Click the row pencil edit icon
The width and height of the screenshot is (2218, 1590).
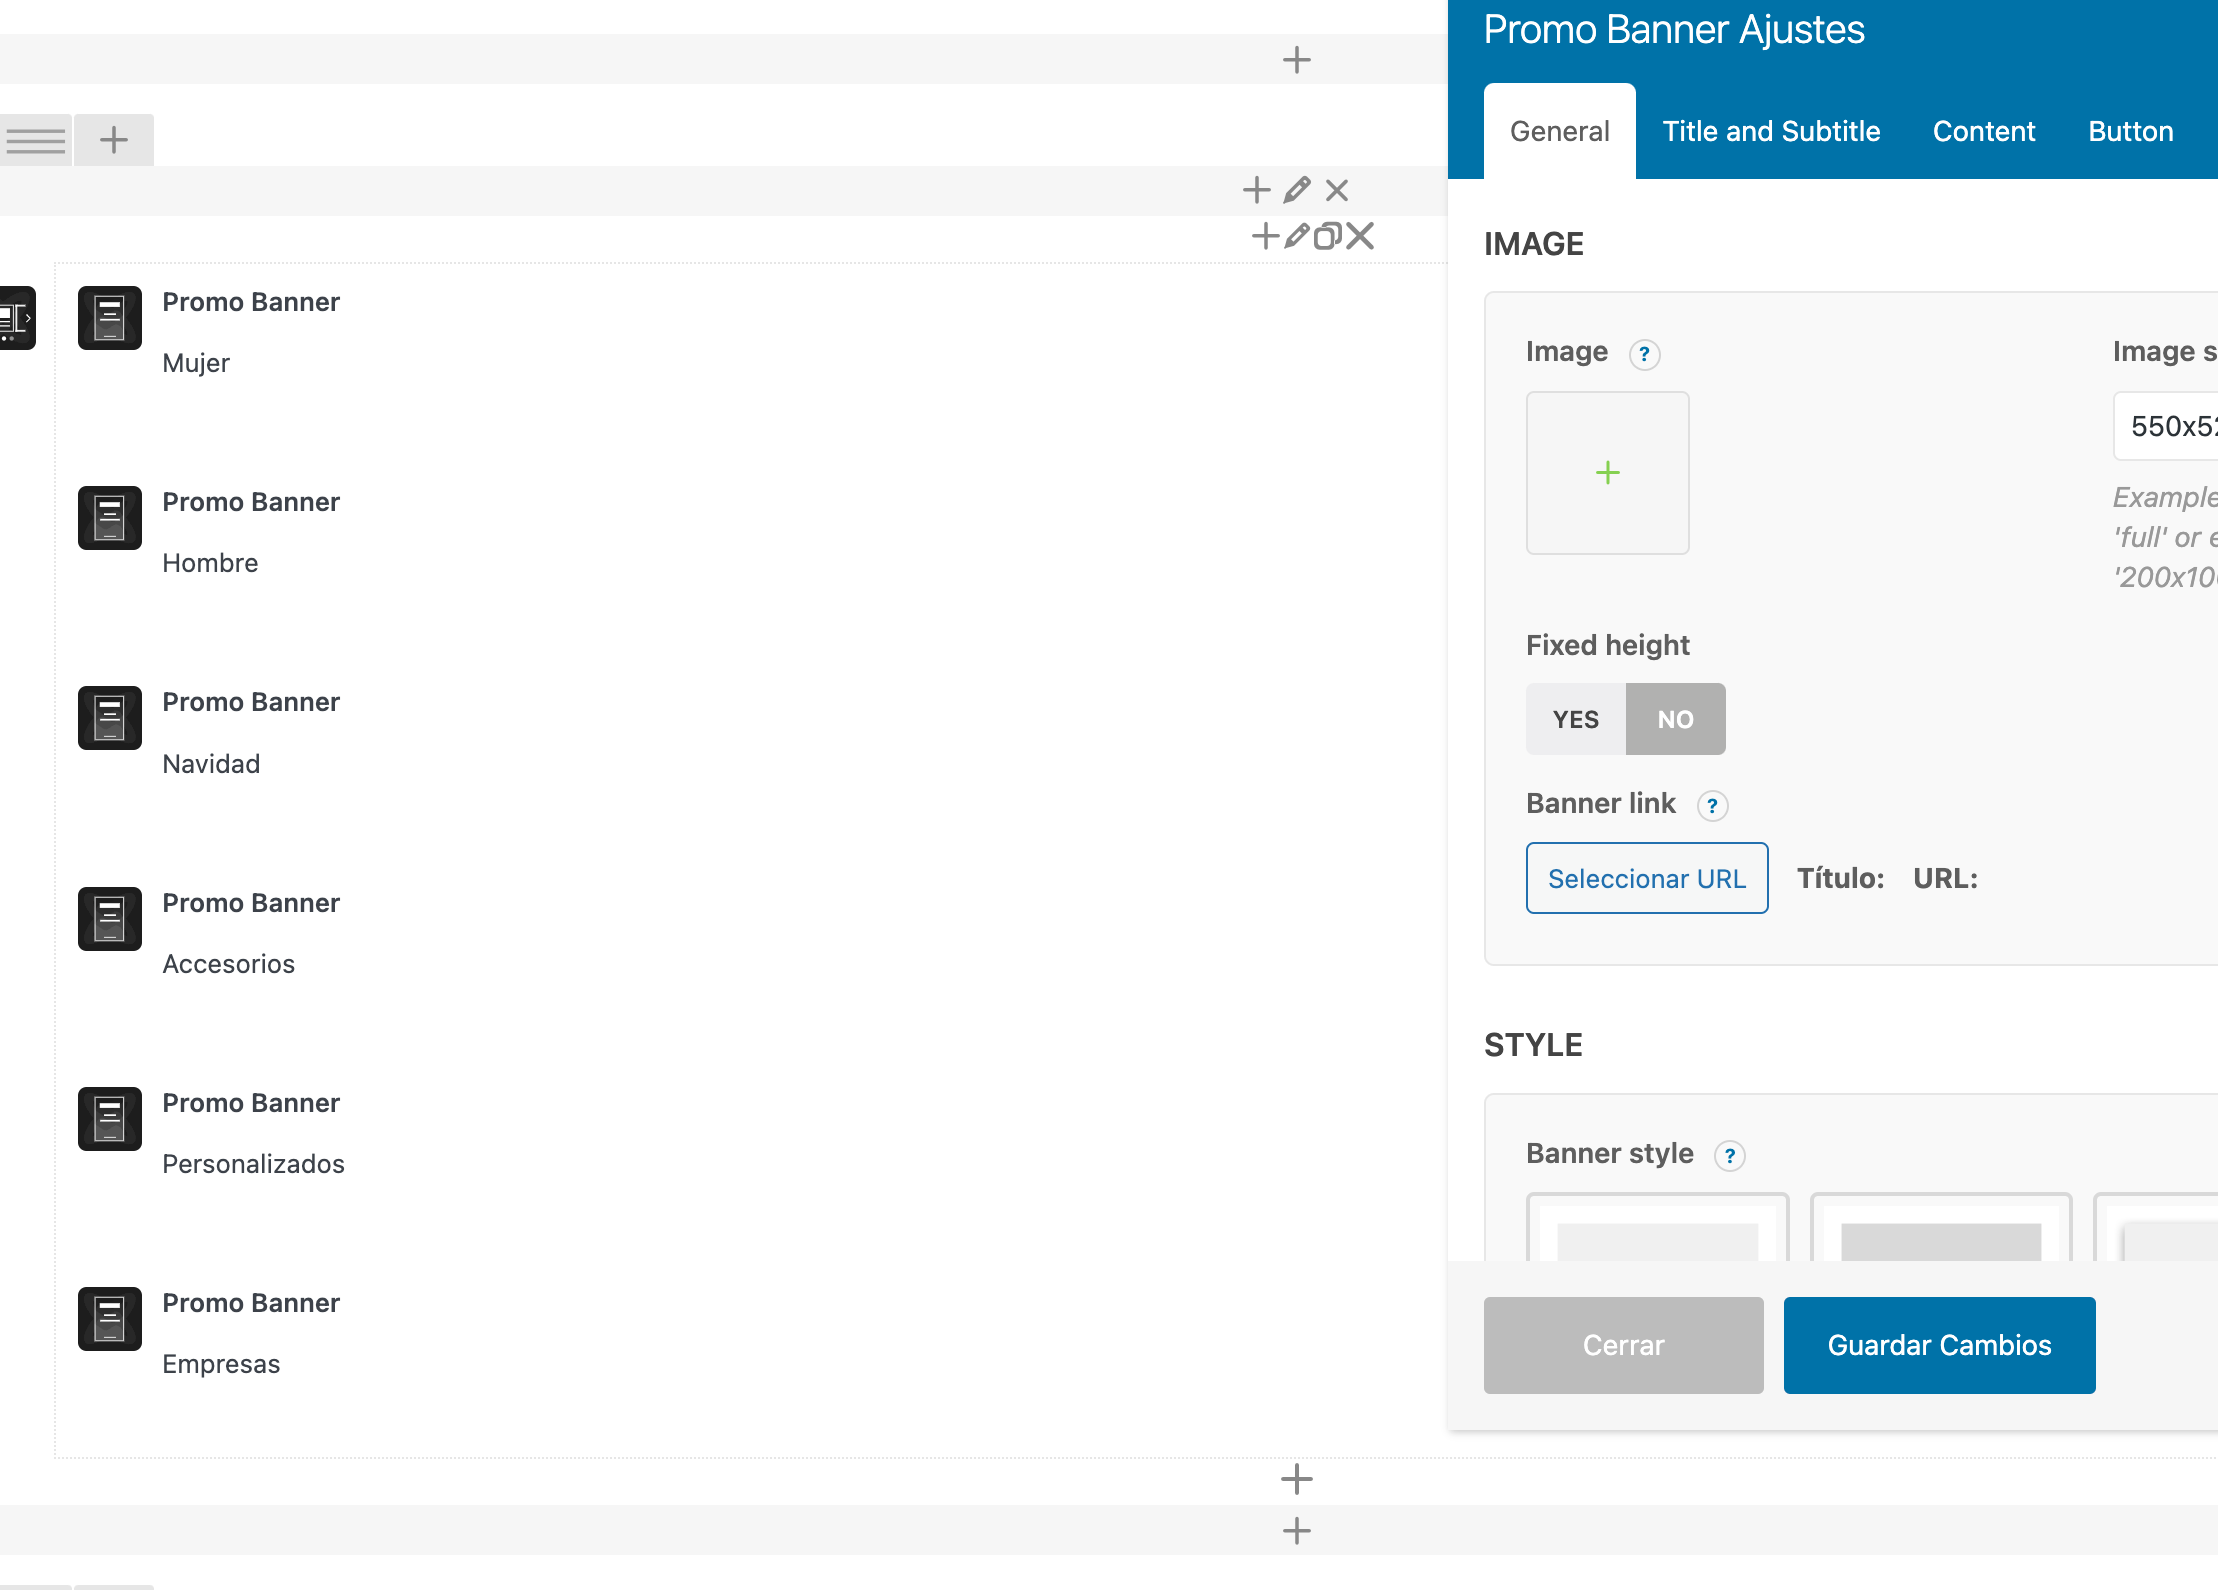click(1297, 190)
